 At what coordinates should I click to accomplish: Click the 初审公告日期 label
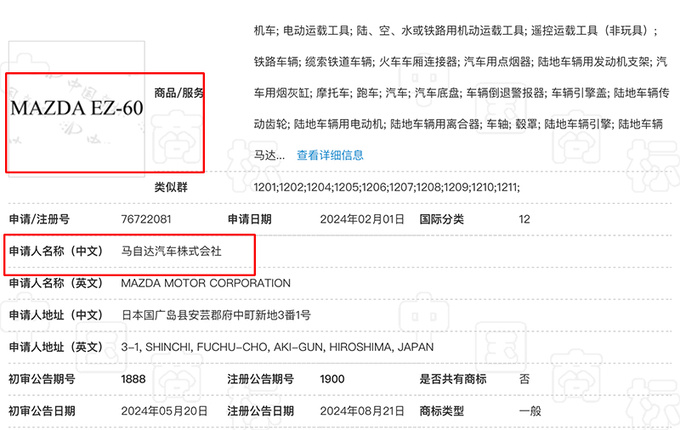click(x=42, y=411)
